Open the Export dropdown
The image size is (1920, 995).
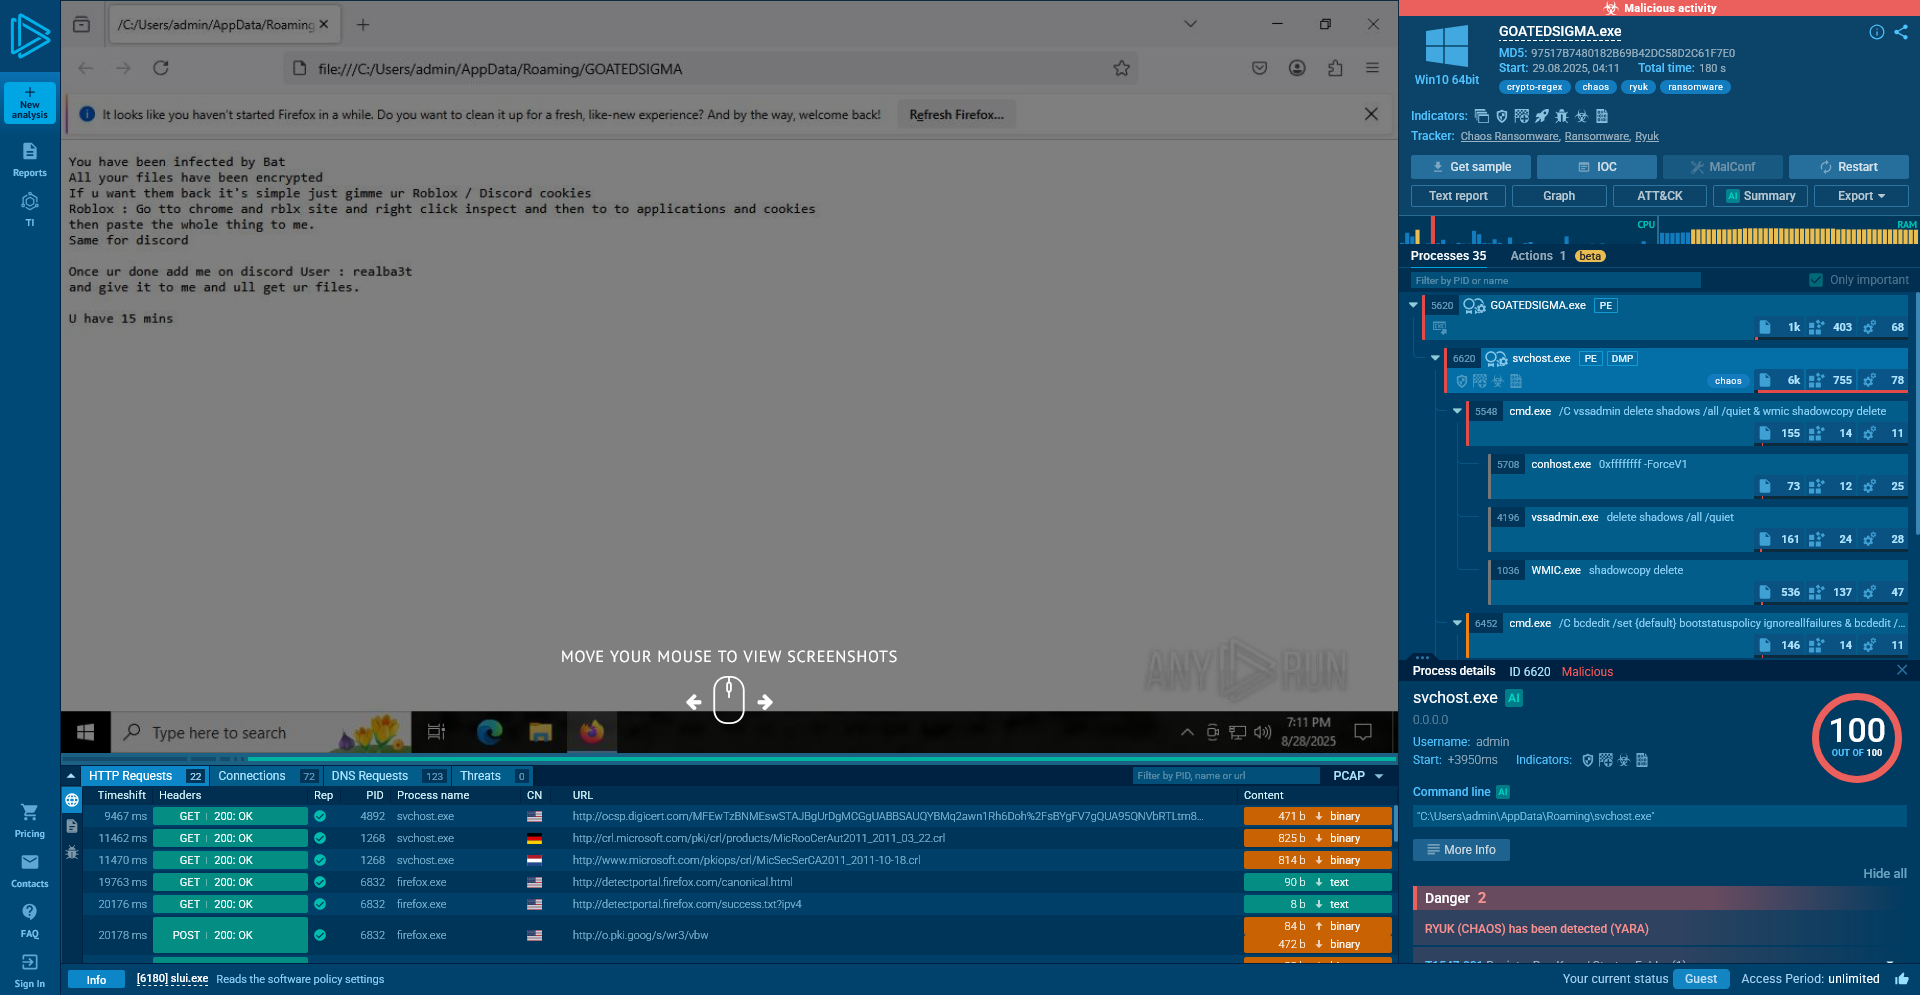[x=1861, y=196]
